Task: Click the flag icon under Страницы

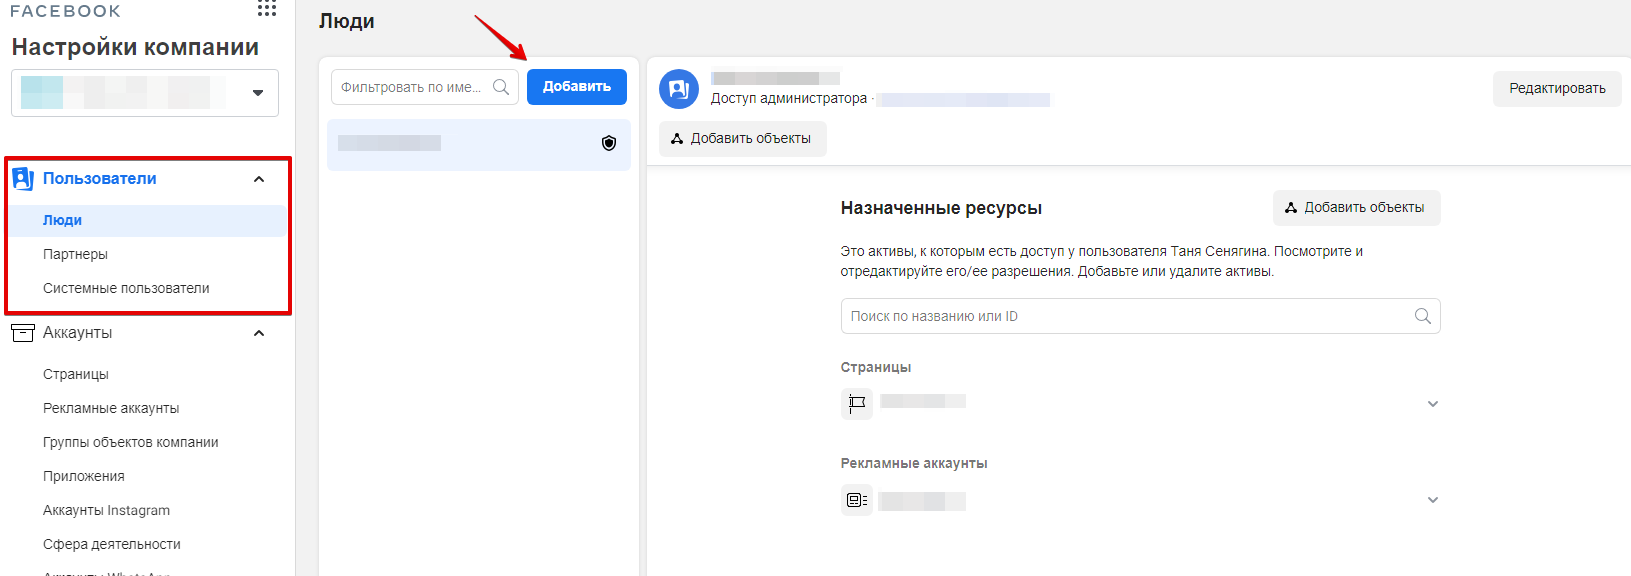Action: point(857,403)
